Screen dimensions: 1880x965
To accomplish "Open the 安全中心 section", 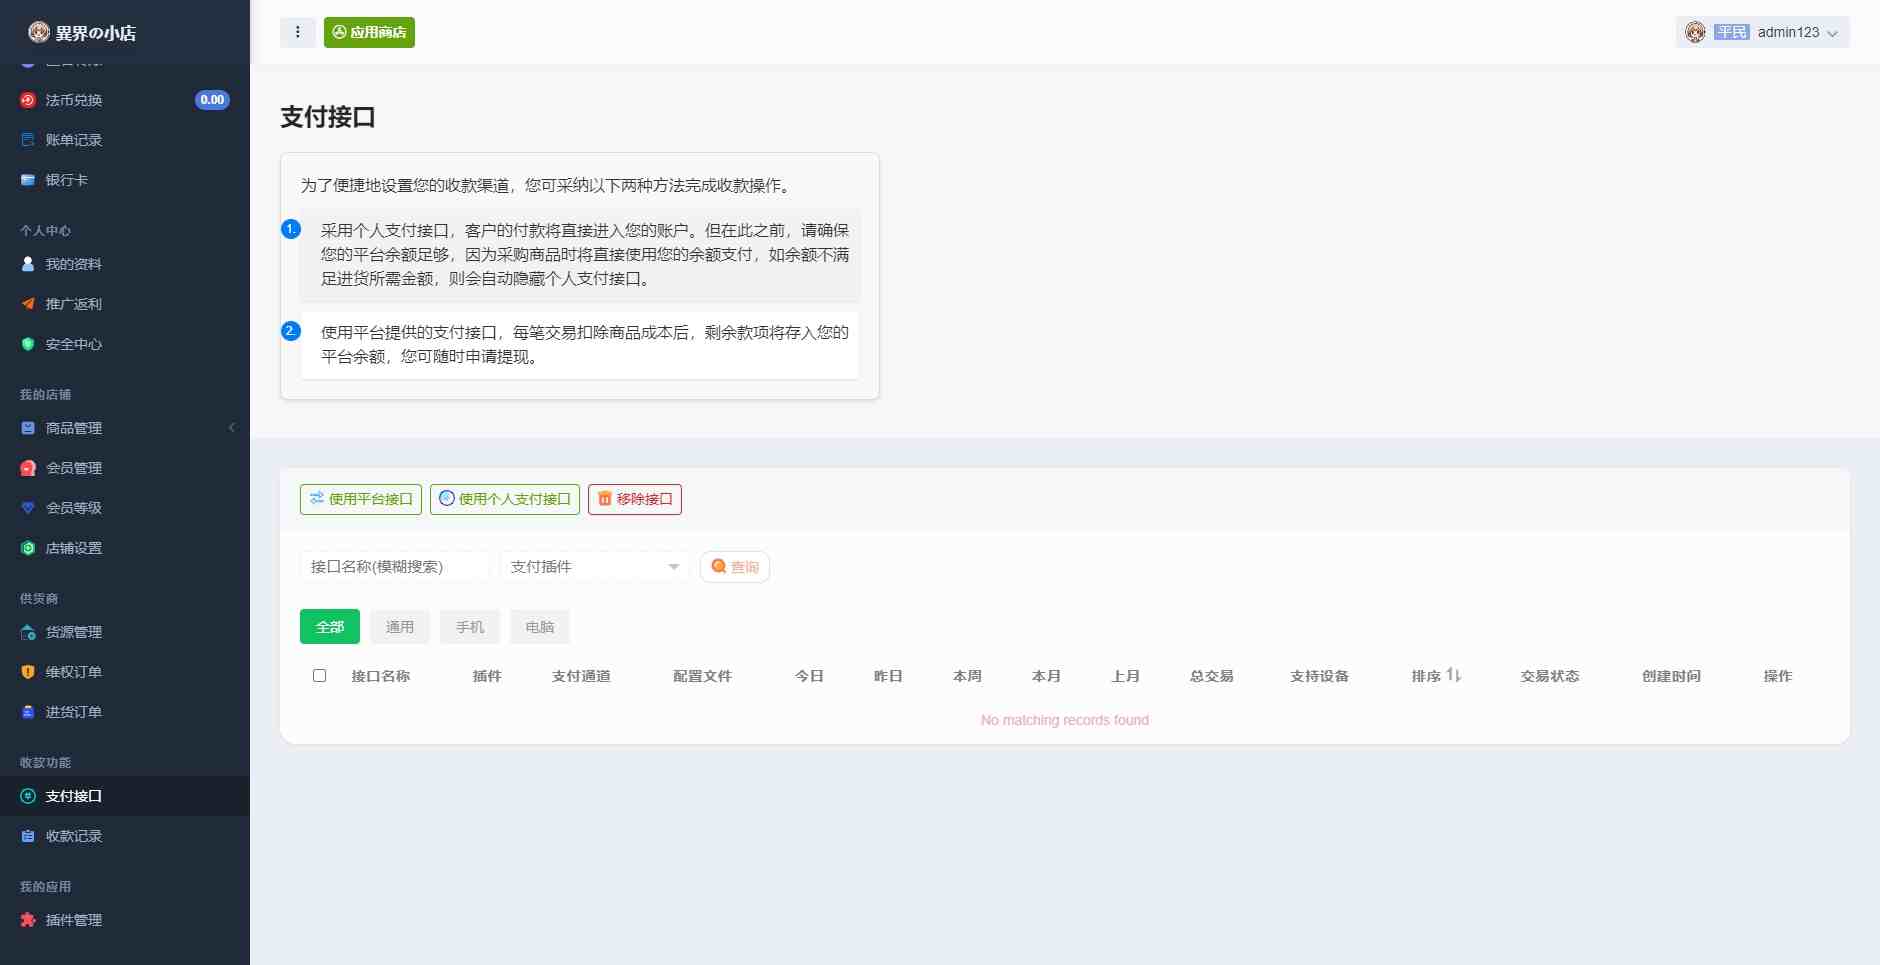I will pyautogui.click(x=72, y=343).
